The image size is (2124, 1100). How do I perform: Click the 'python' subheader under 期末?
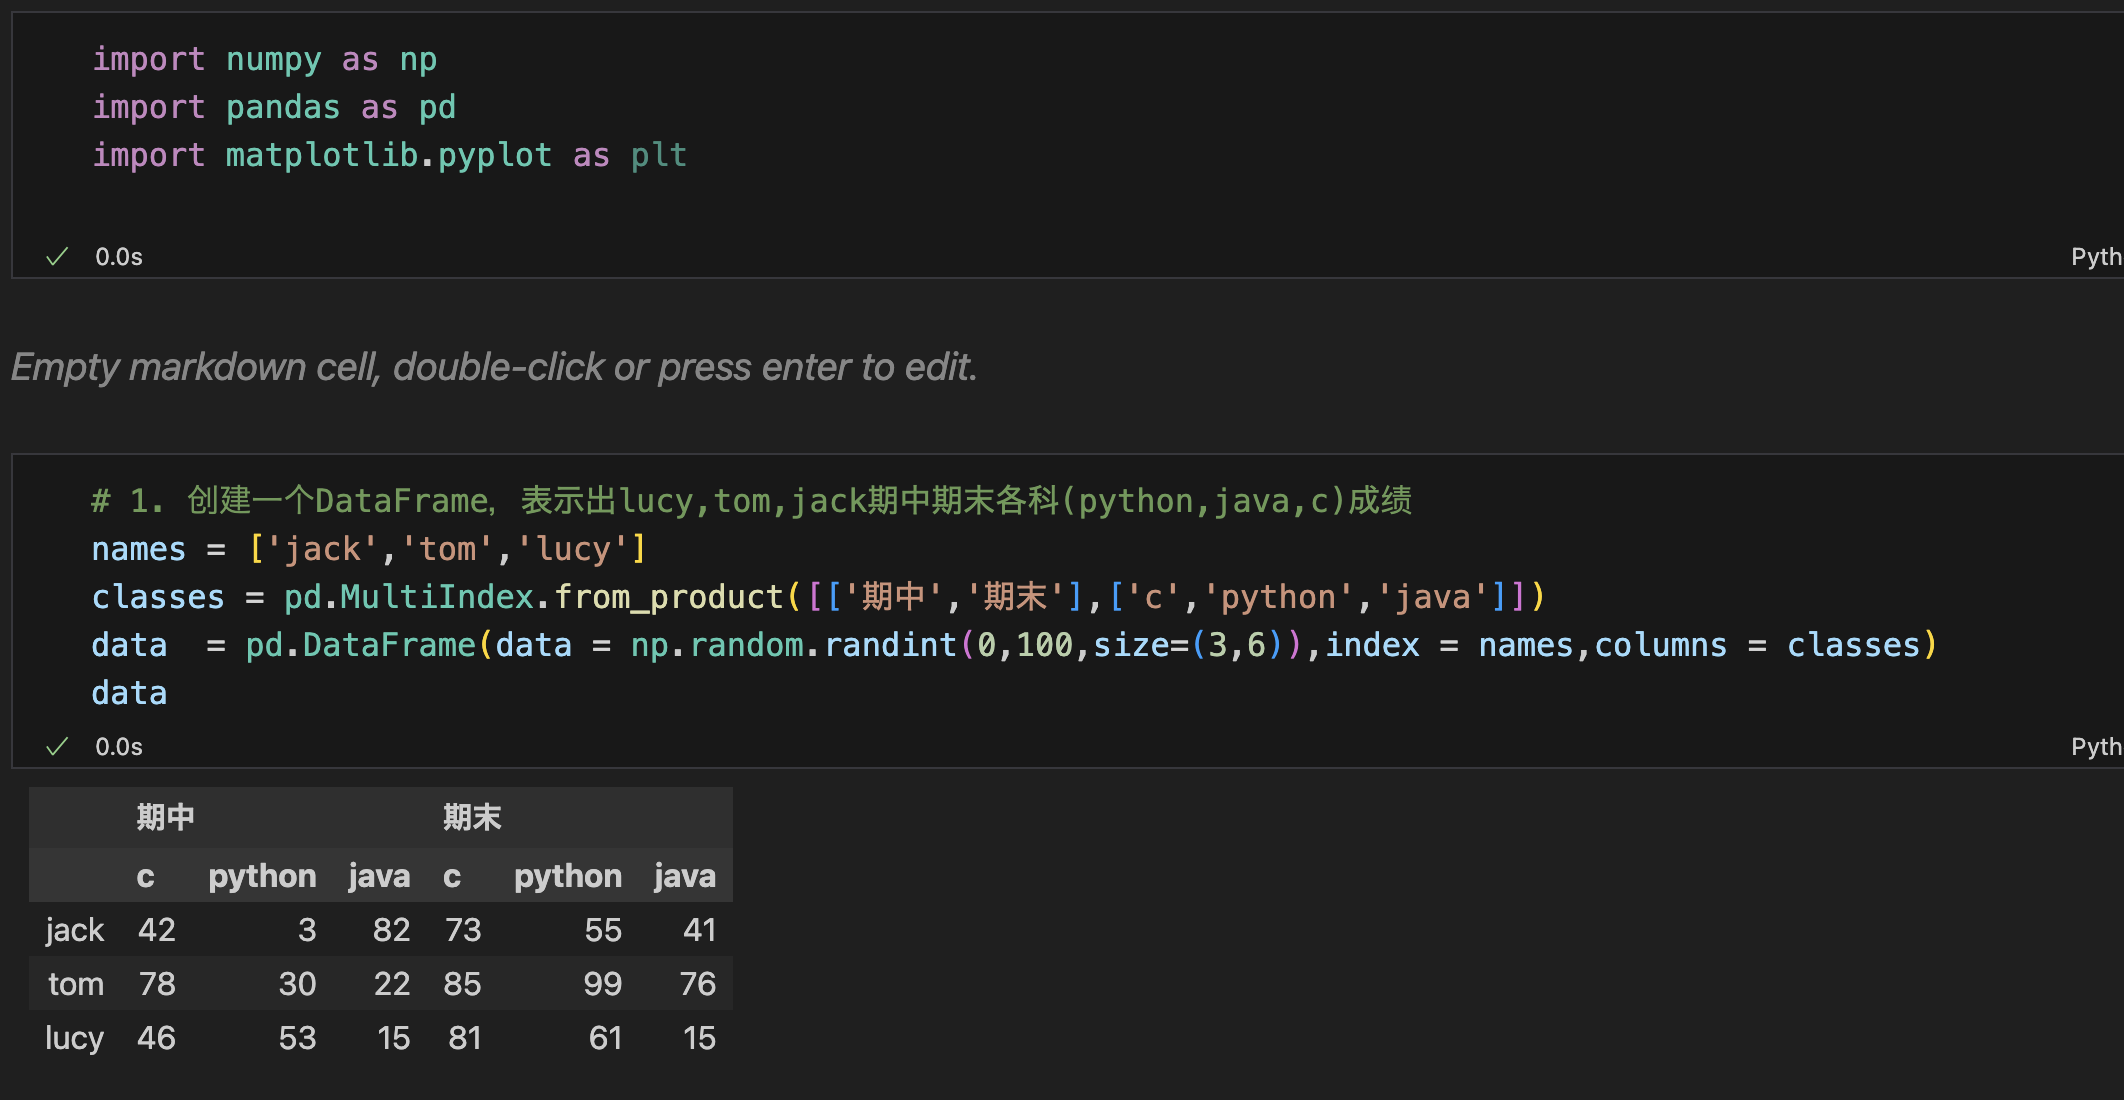tap(568, 876)
